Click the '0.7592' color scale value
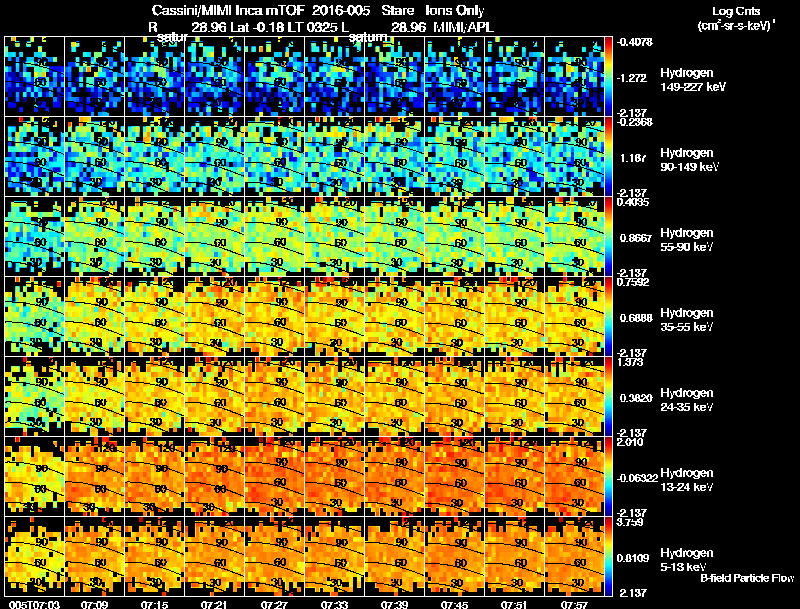This screenshot has height=609, width=800. pyautogui.click(x=633, y=282)
